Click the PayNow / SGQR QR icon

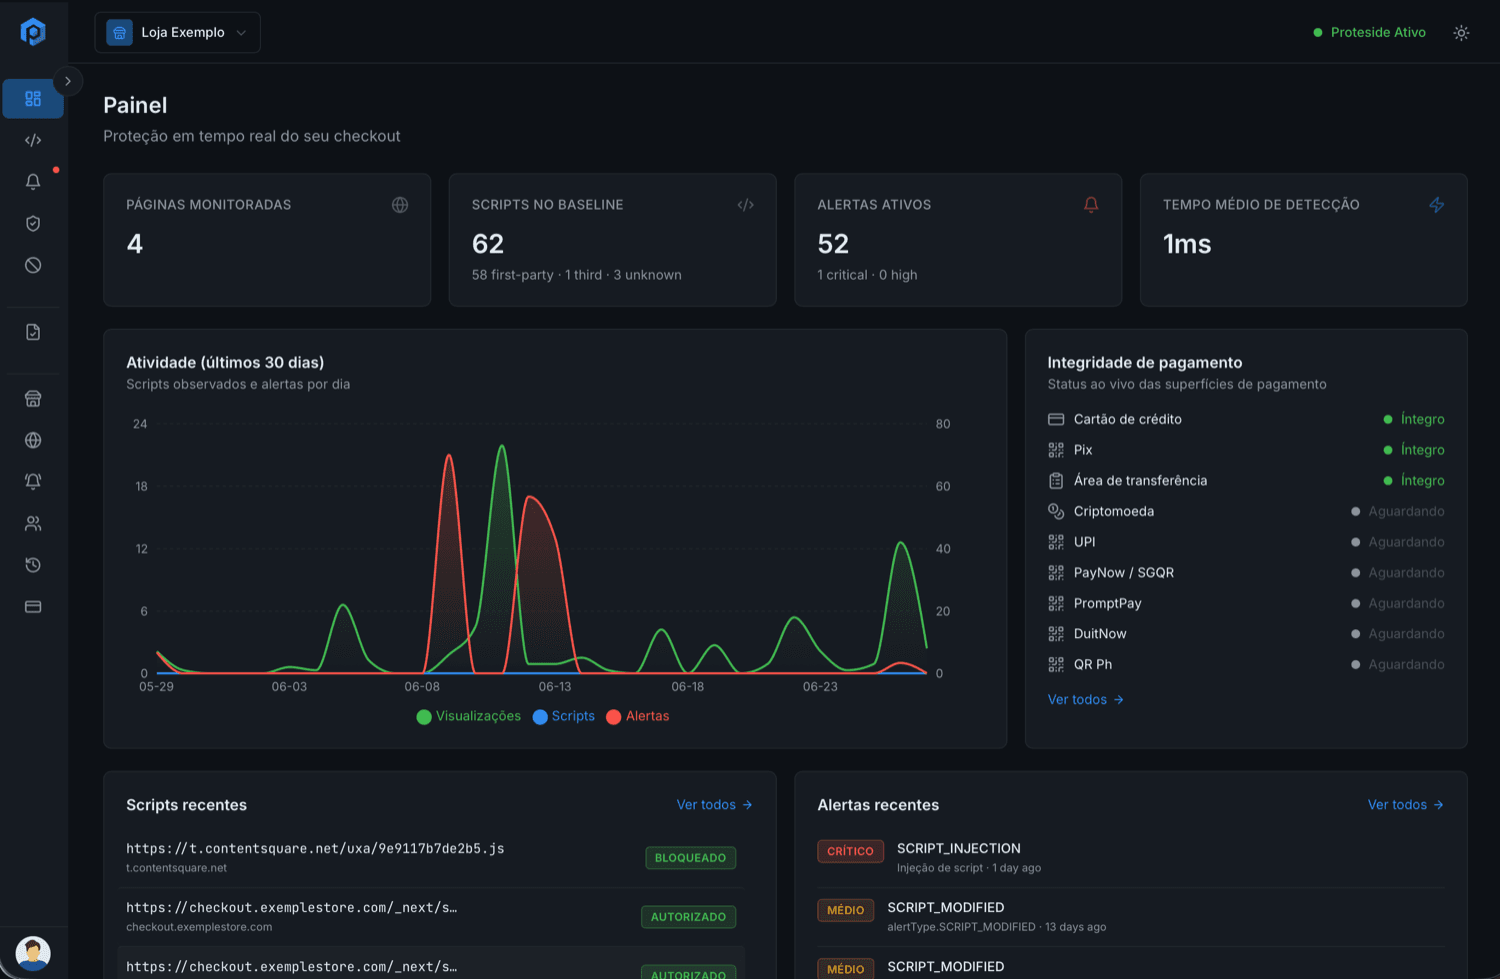[1056, 573]
